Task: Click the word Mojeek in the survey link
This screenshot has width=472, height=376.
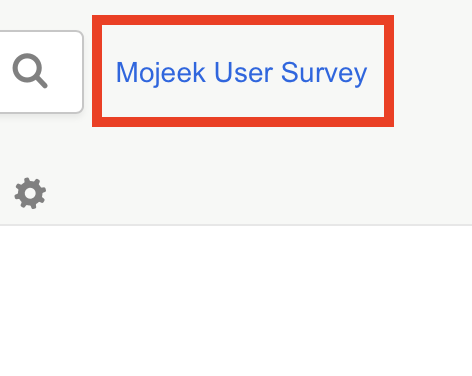Action: [161, 73]
